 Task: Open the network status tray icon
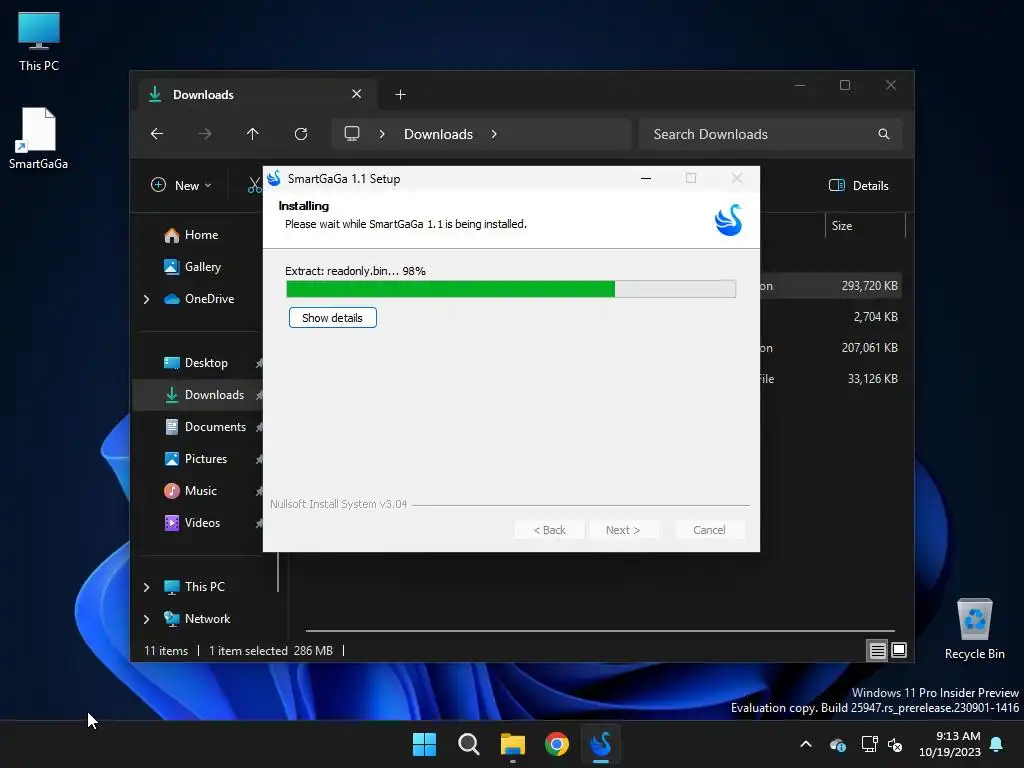tap(869, 744)
